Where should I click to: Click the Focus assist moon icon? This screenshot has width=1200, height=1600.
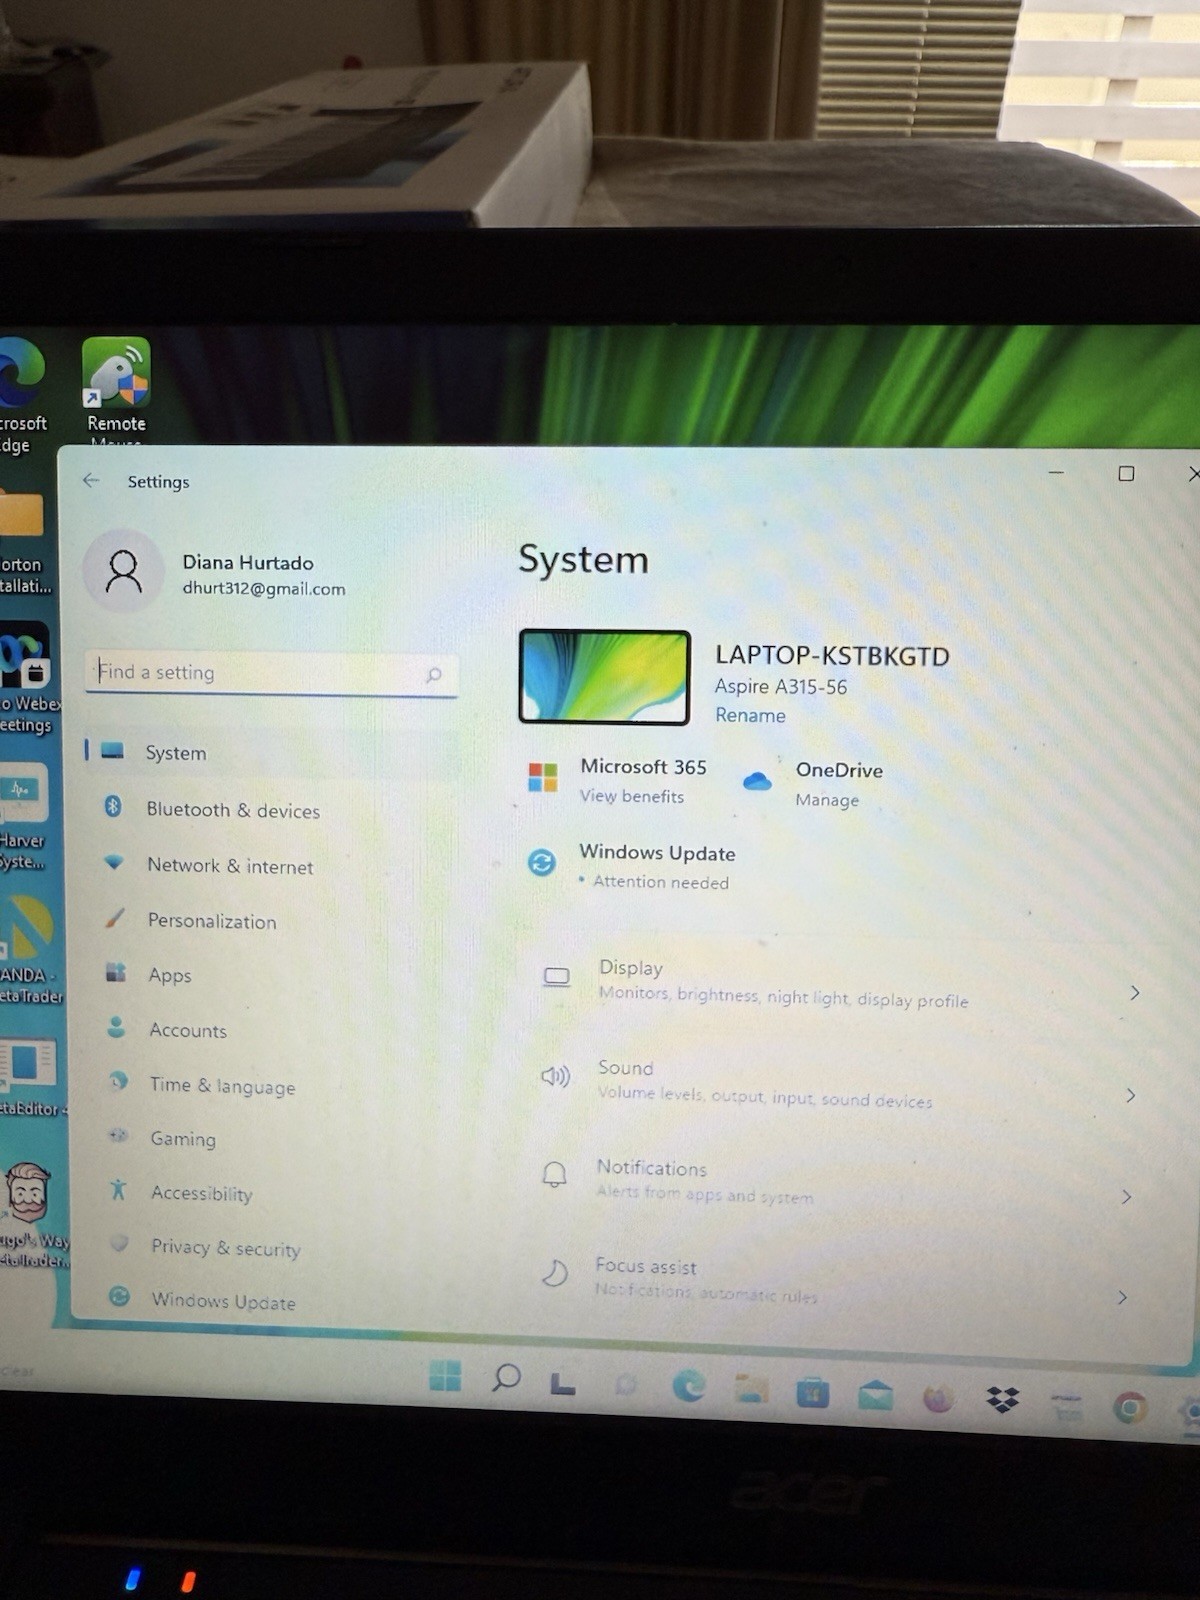553,1272
